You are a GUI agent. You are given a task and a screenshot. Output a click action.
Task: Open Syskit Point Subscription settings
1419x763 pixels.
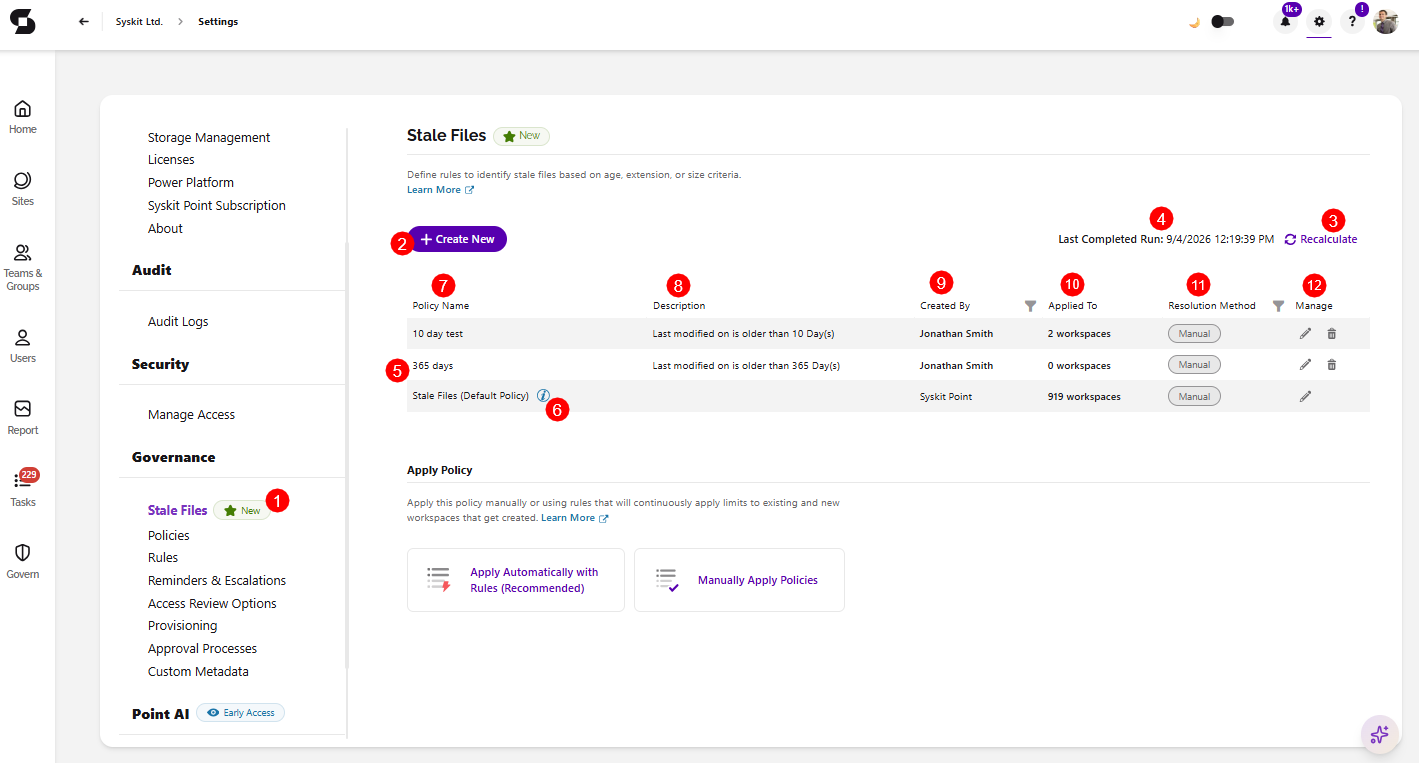pyautogui.click(x=217, y=205)
